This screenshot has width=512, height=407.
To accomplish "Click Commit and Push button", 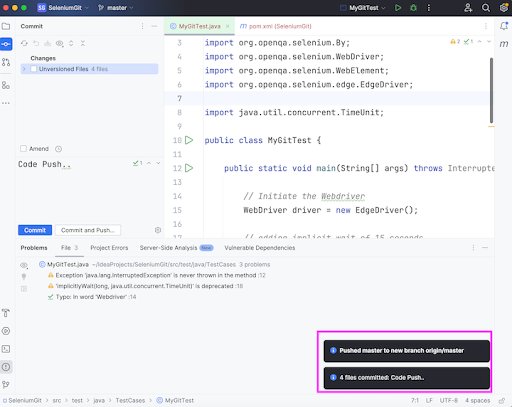I will [x=88, y=230].
